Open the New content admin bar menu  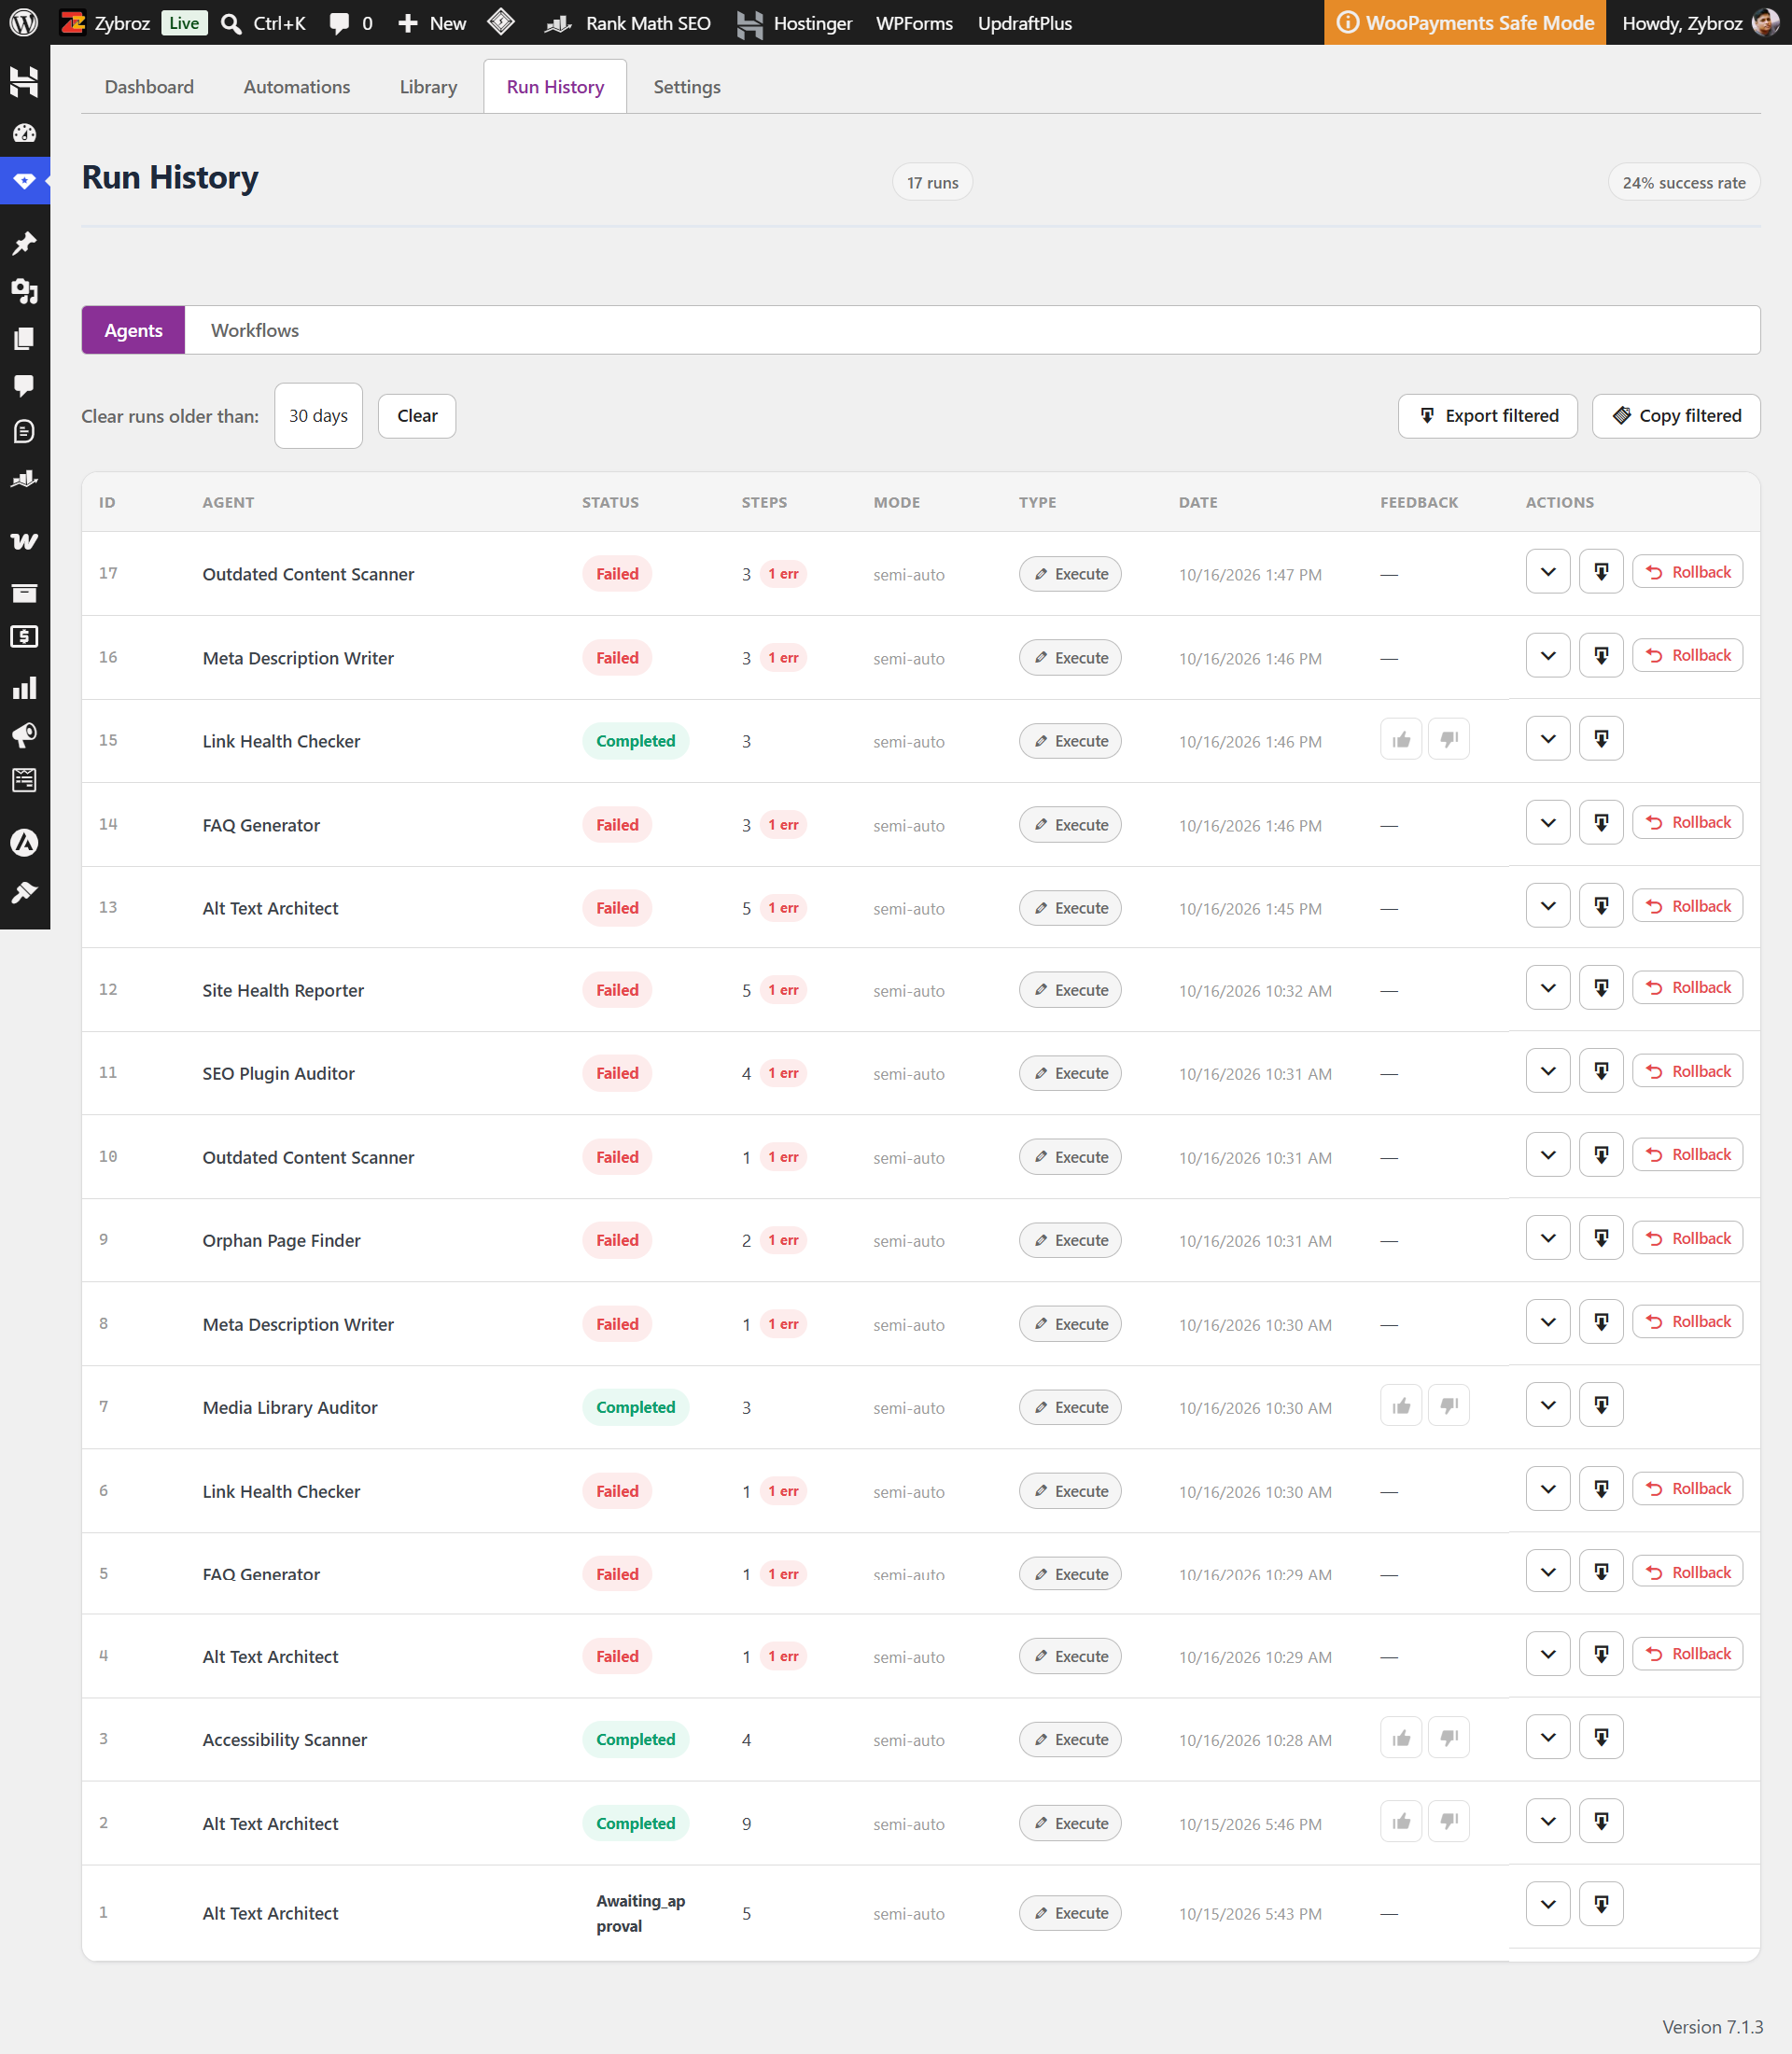click(x=432, y=23)
